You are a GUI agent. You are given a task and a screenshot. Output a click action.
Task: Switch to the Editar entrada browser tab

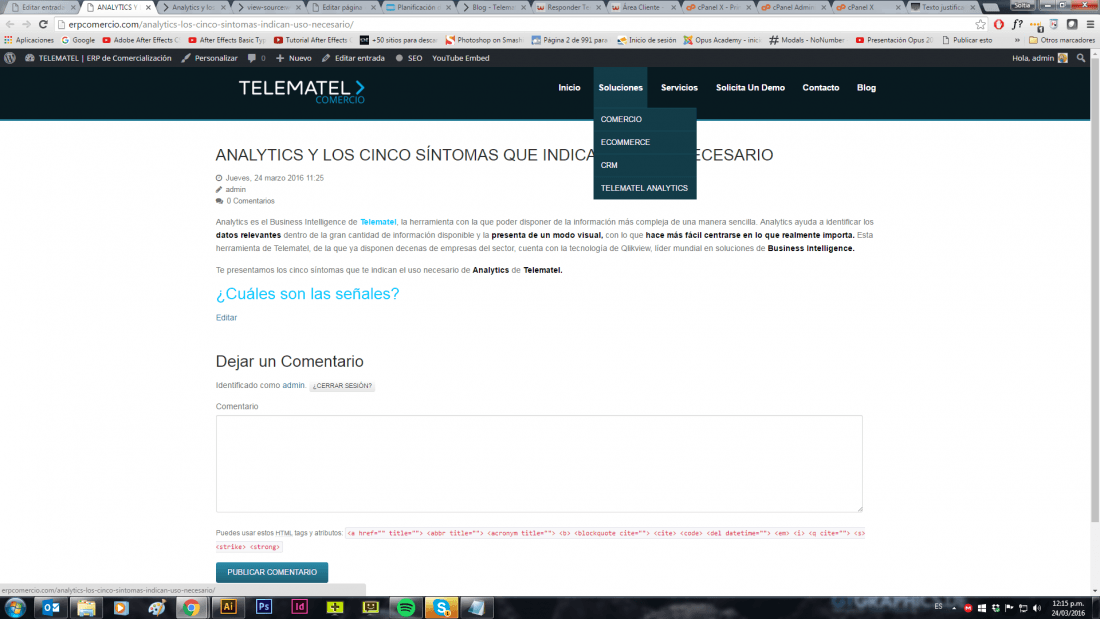coord(41,7)
